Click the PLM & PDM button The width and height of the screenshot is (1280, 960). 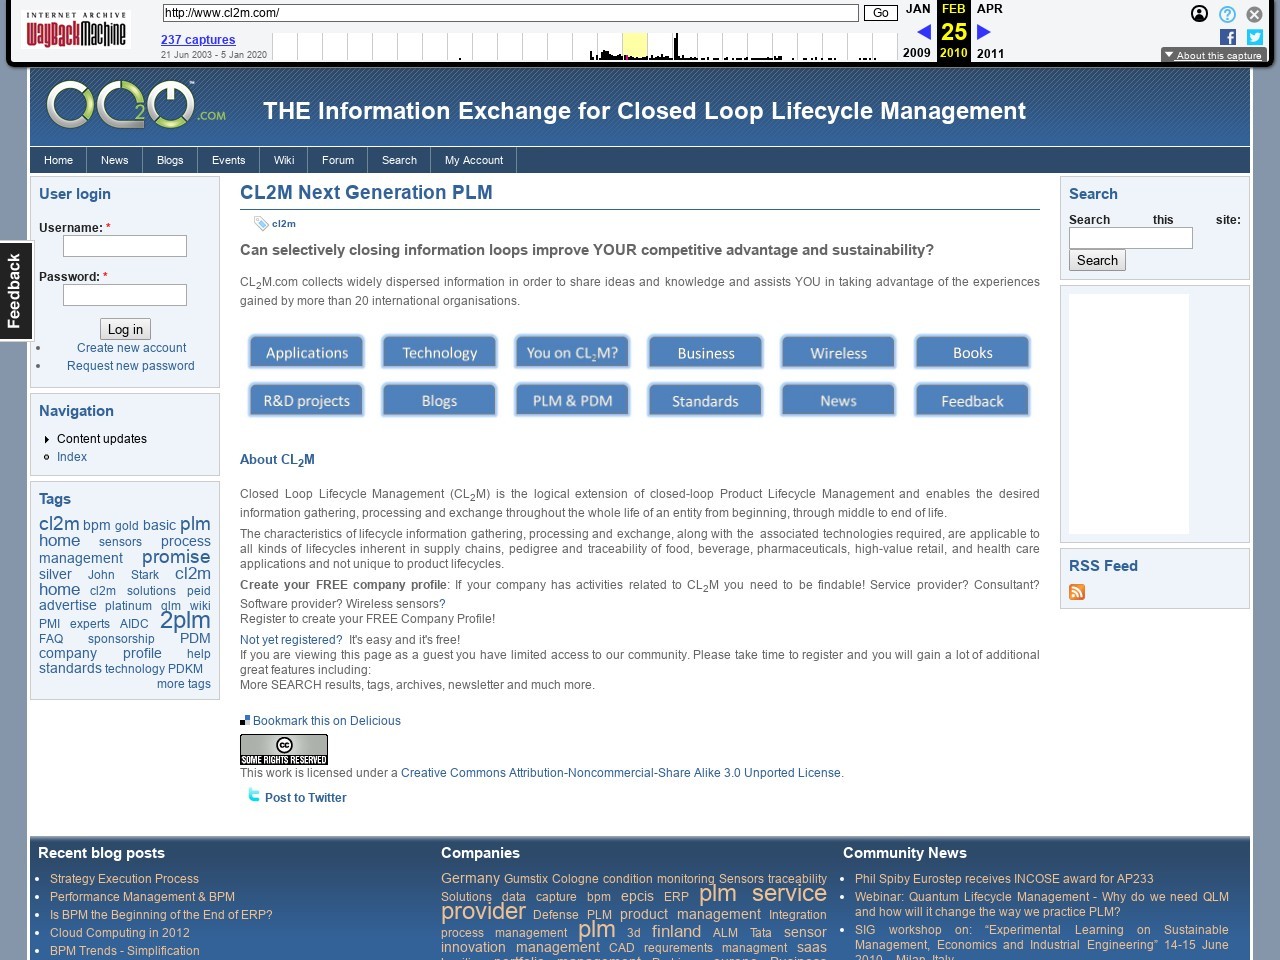[x=572, y=401]
